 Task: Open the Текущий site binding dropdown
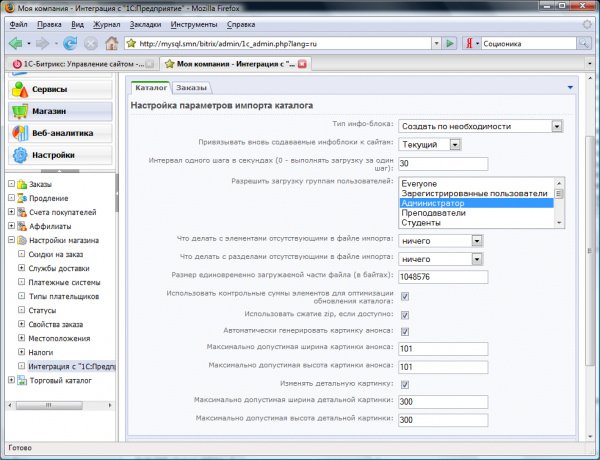coord(430,145)
